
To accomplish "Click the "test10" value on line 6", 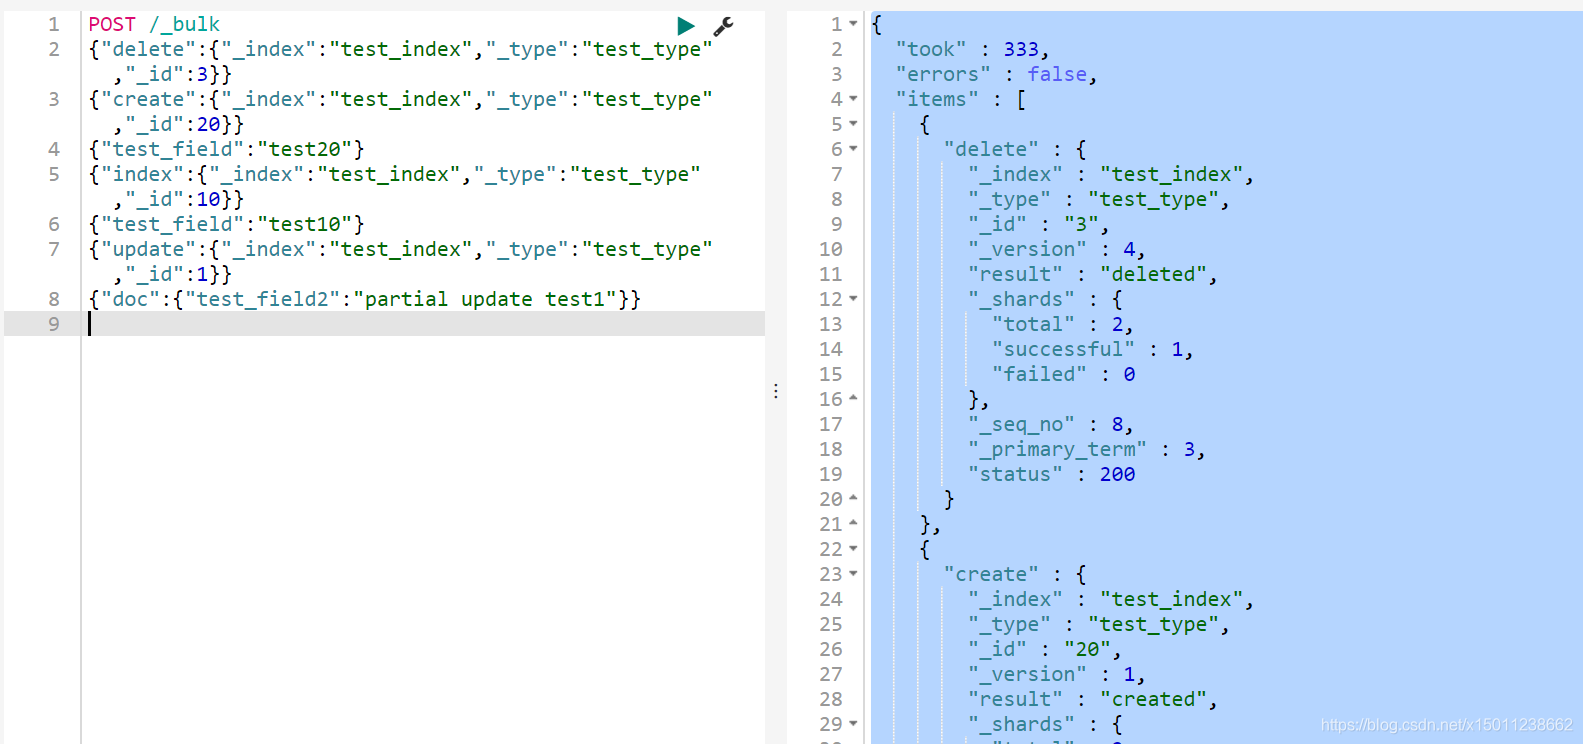I will (305, 224).
